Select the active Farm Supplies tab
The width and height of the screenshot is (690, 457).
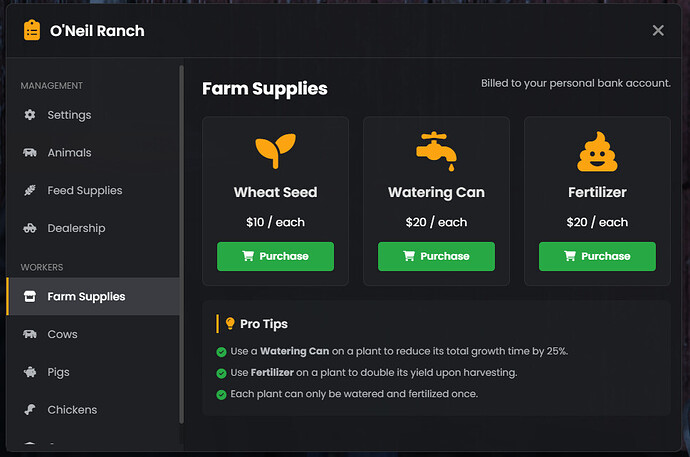tap(86, 297)
